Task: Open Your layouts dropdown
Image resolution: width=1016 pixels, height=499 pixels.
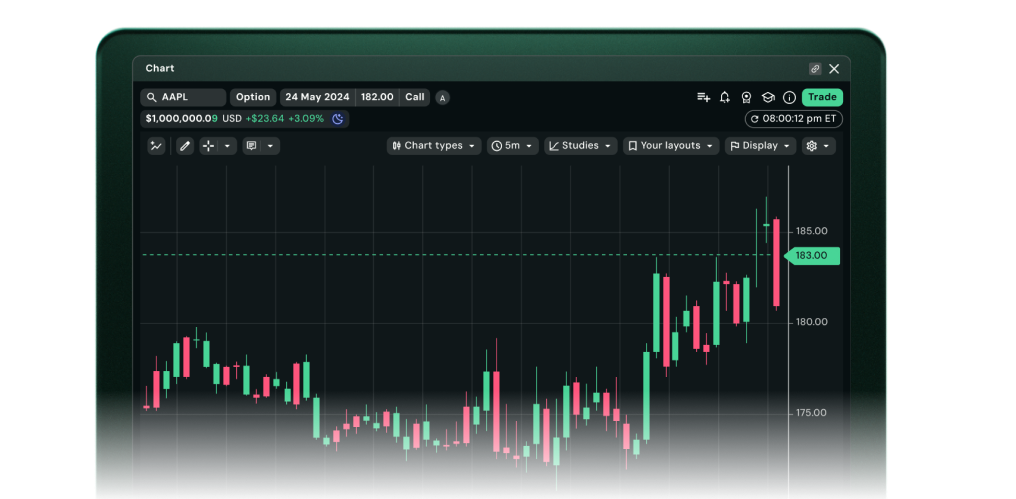Action: (671, 146)
